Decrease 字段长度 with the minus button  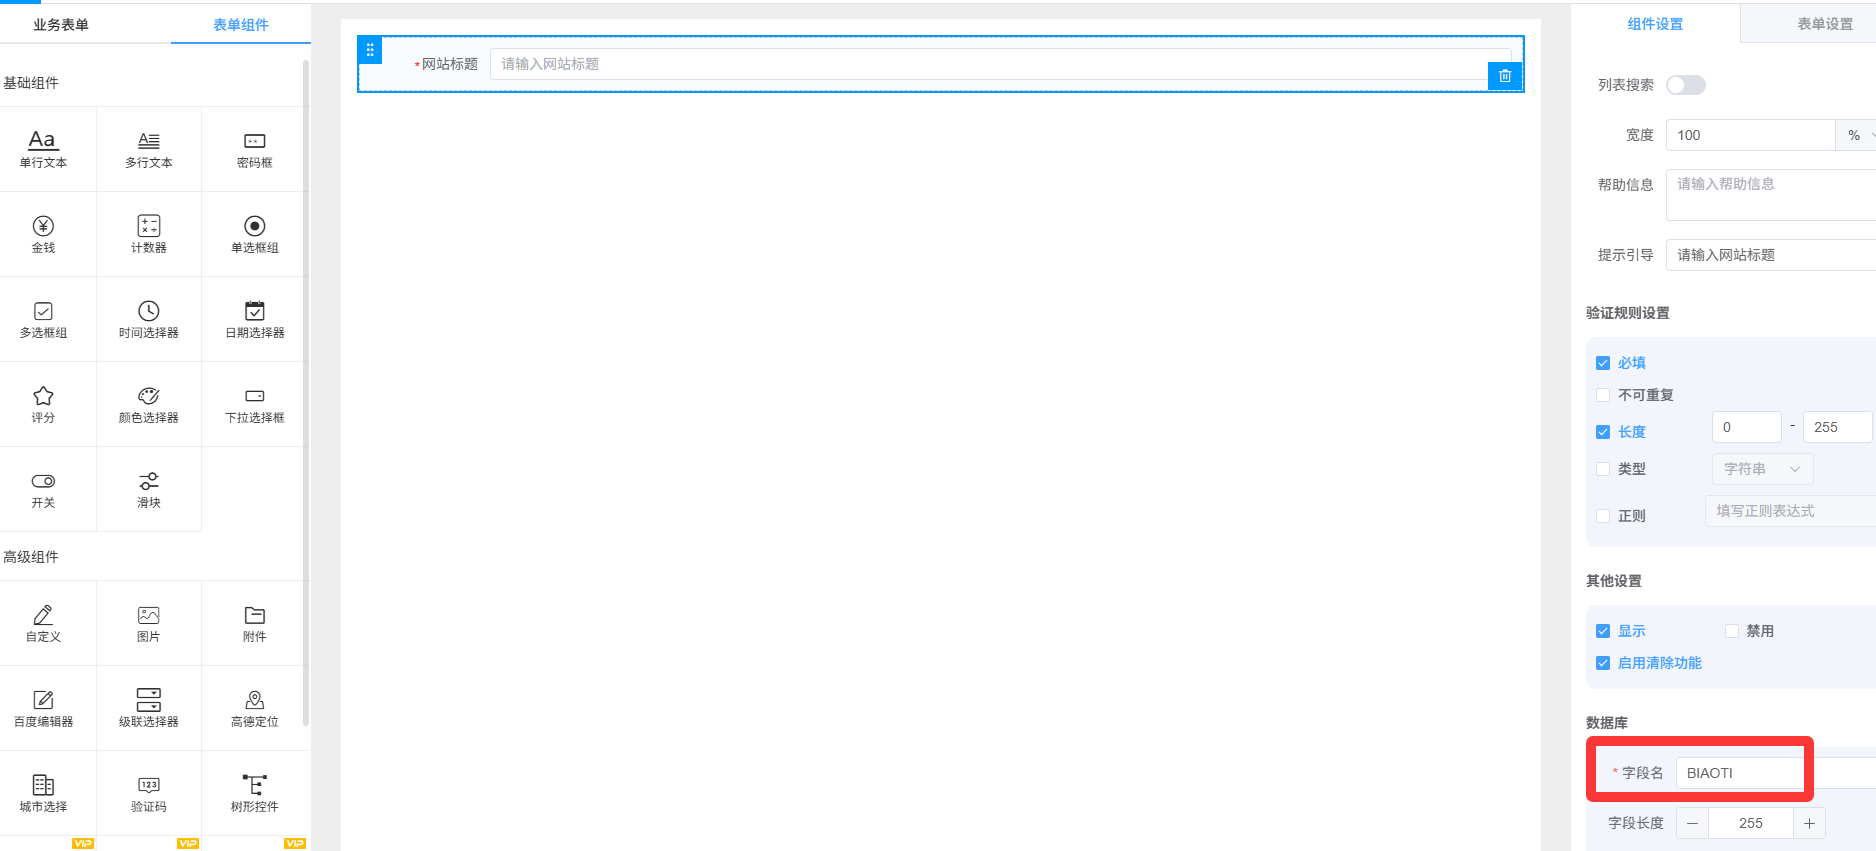[1692, 823]
